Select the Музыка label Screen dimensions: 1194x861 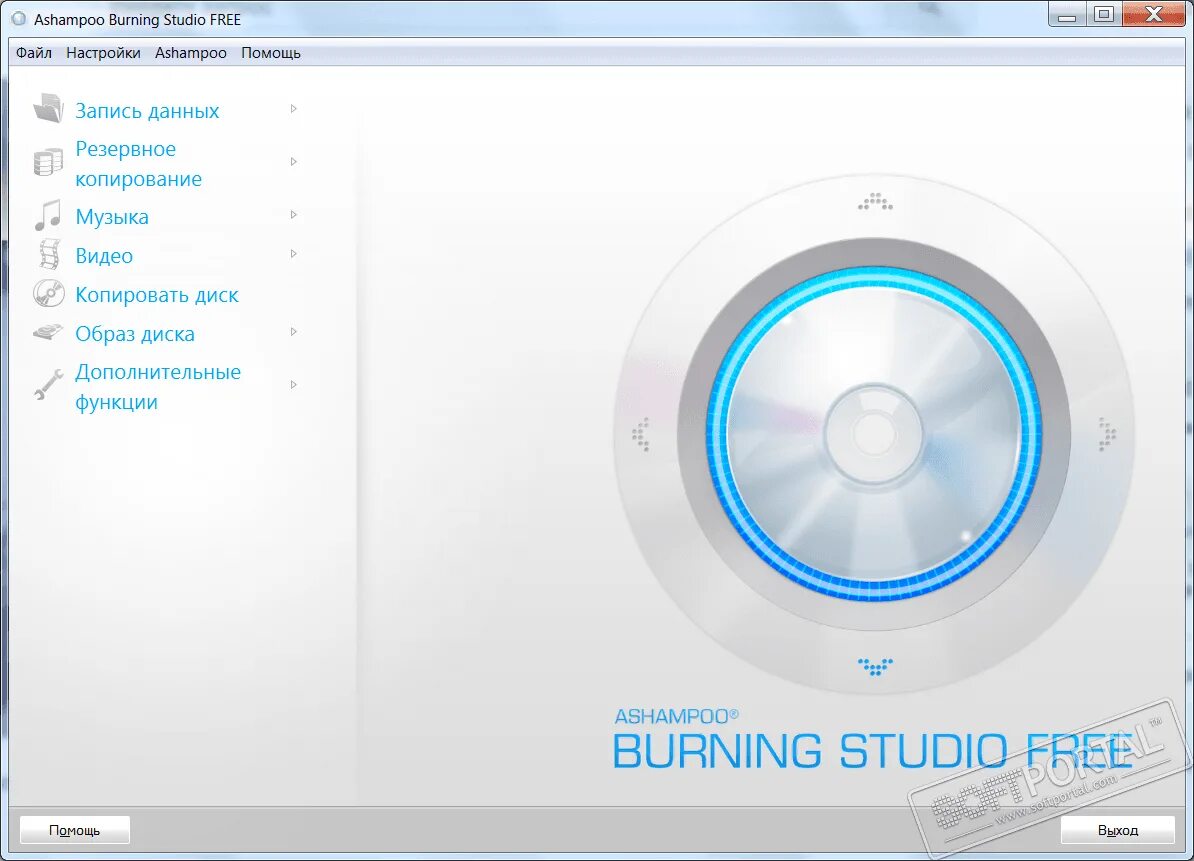(112, 217)
